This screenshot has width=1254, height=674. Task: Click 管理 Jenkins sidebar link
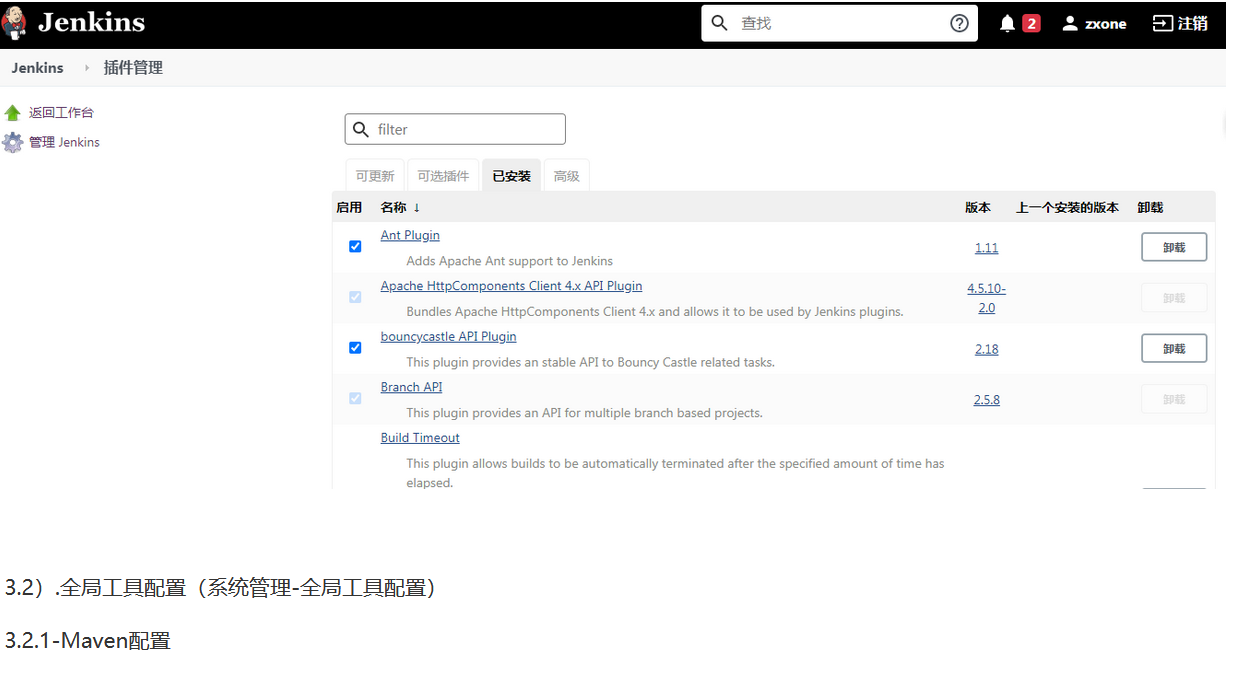(x=64, y=142)
